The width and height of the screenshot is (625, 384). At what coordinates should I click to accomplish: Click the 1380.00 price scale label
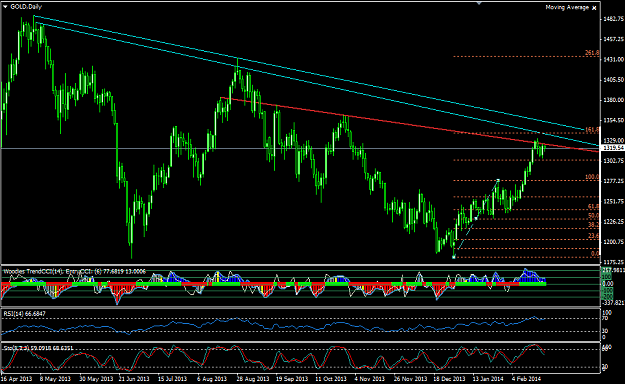(614, 100)
